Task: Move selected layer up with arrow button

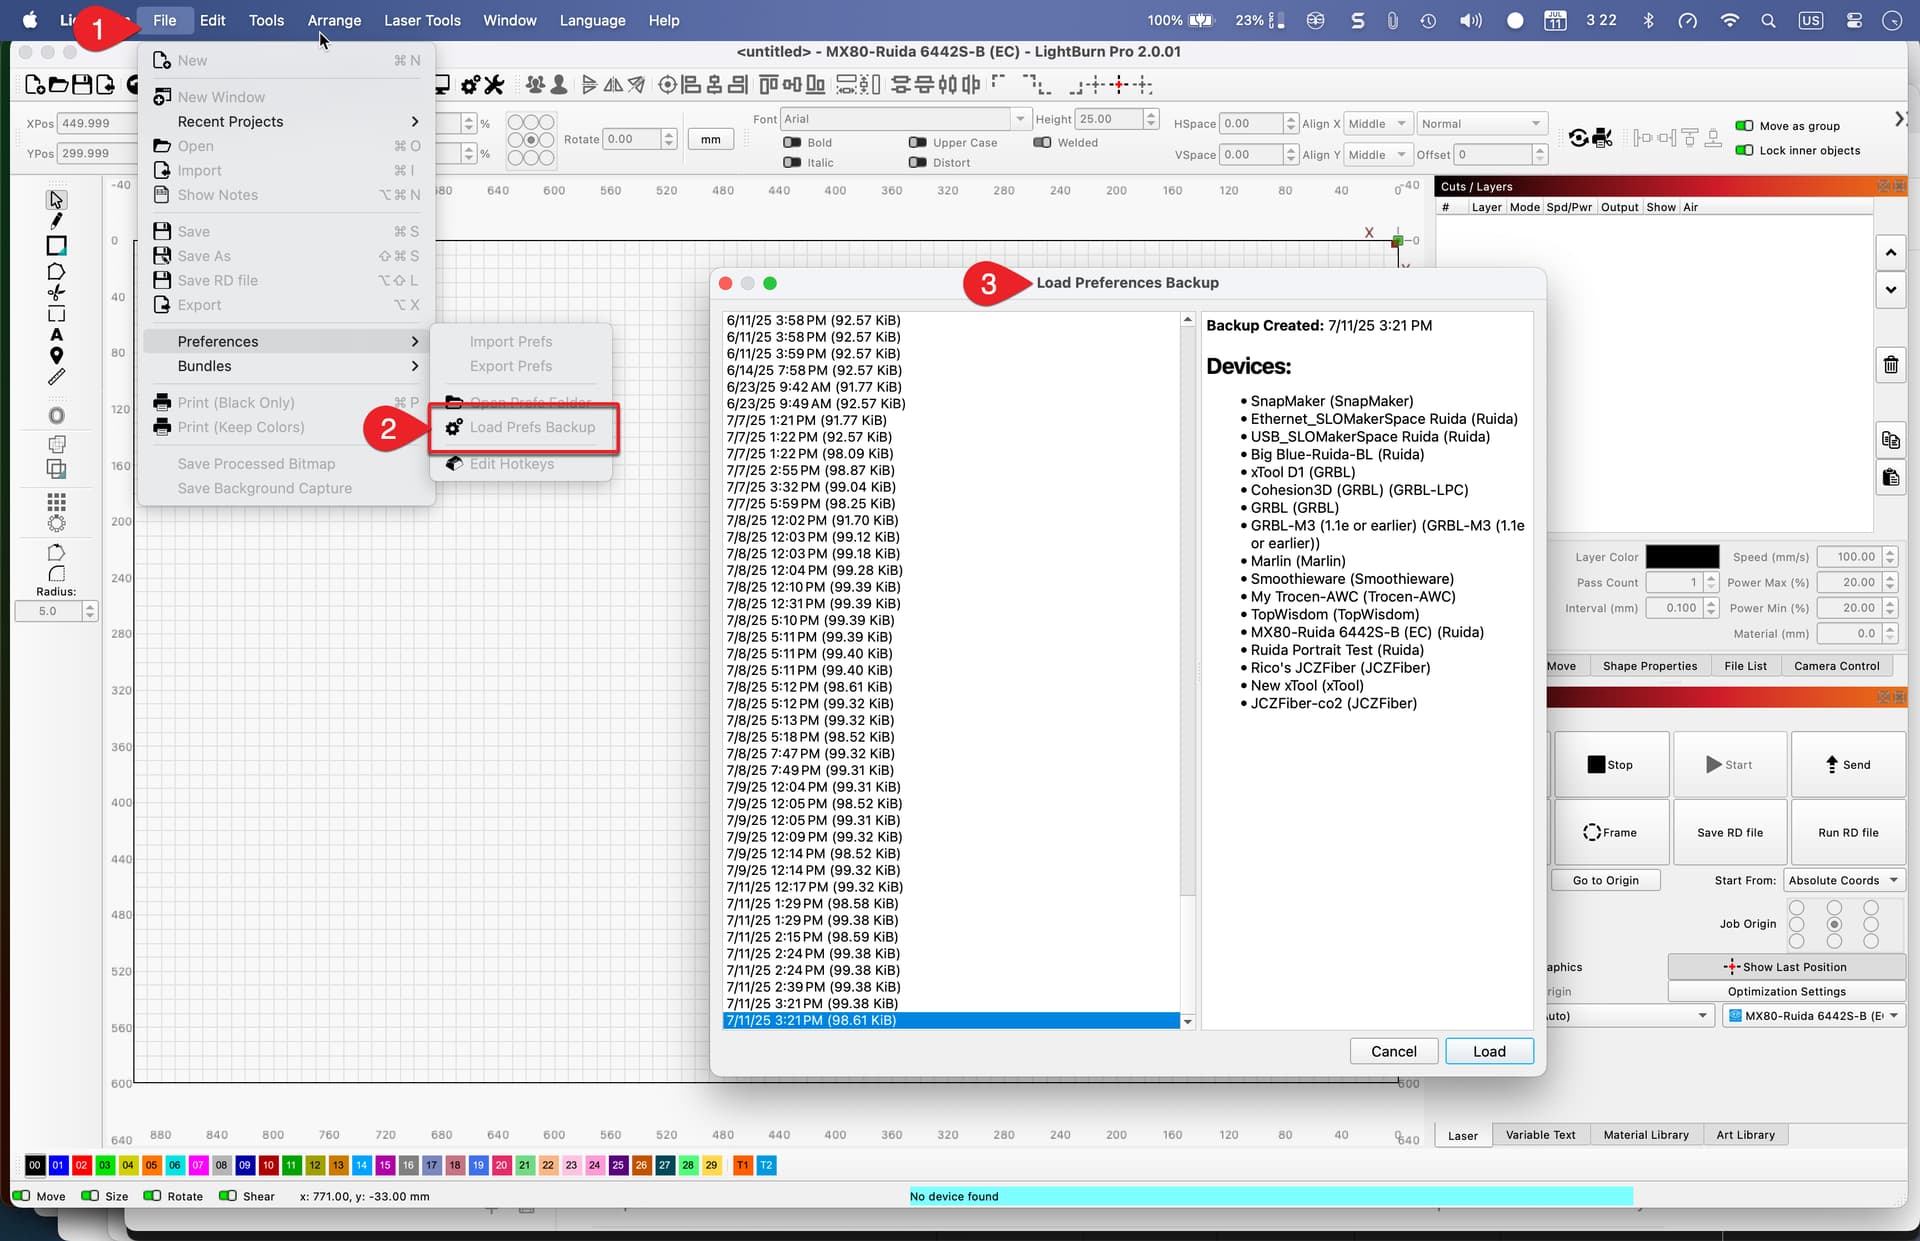Action: (1890, 252)
